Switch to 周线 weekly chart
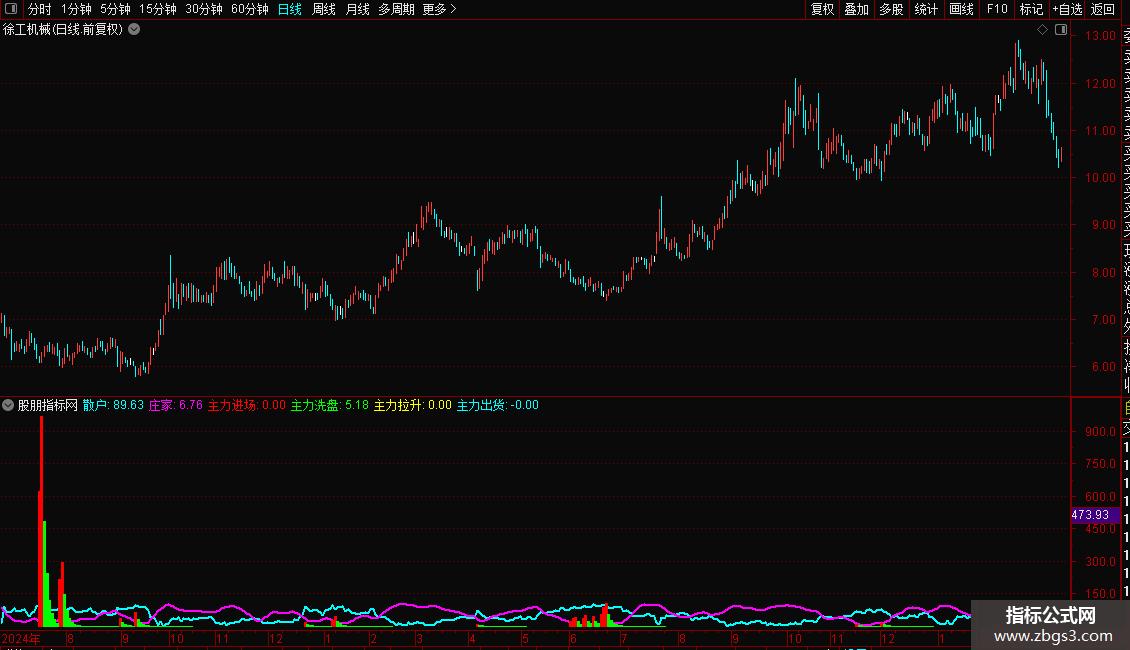The image size is (1130, 650). click(x=324, y=9)
